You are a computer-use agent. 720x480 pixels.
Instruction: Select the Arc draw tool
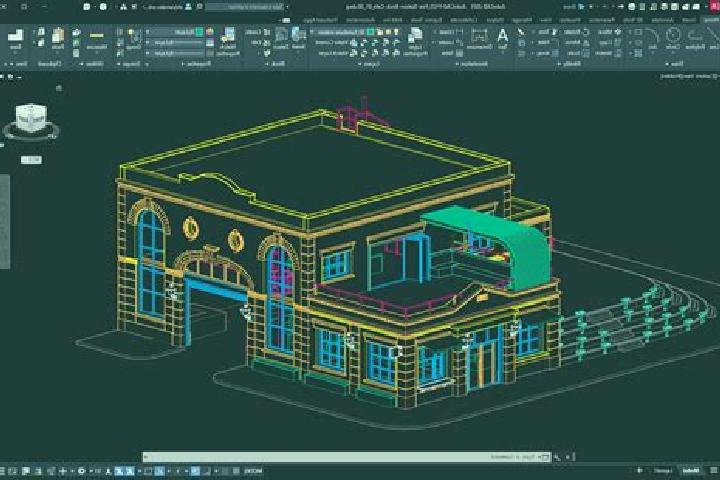tap(652, 39)
